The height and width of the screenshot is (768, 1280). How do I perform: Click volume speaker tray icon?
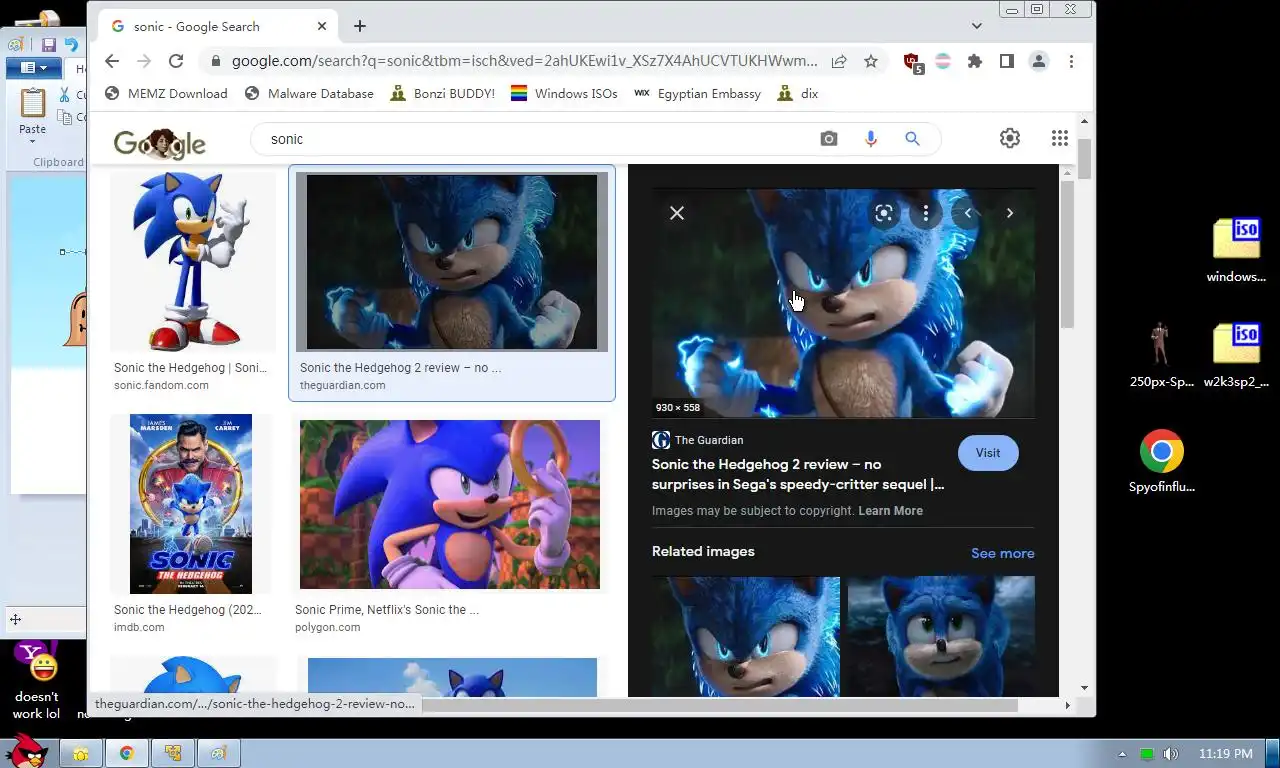click(x=1170, y=754)
